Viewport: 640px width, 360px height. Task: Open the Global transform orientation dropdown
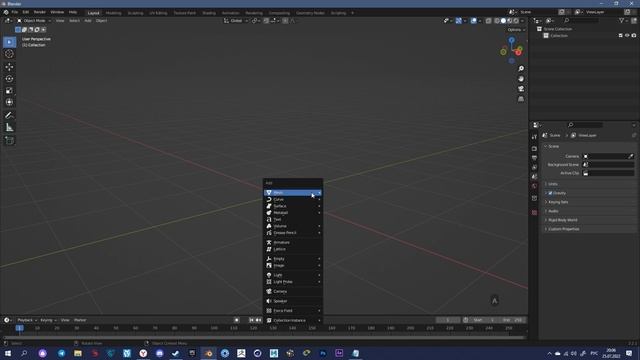(236, 21)
